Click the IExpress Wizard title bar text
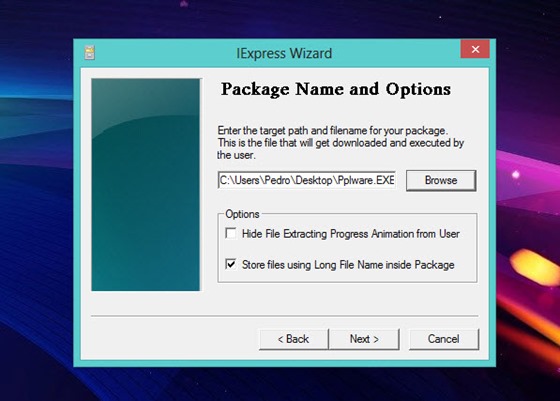Screen dimensions: 560x401 click(284, 53)
